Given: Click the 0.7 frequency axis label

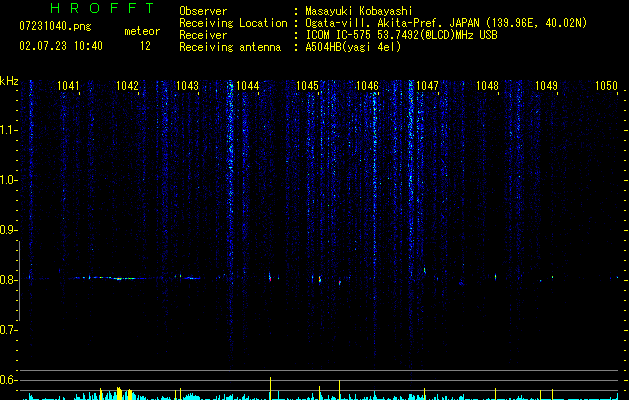Looking at the screenshot, I should coord(8,330).
